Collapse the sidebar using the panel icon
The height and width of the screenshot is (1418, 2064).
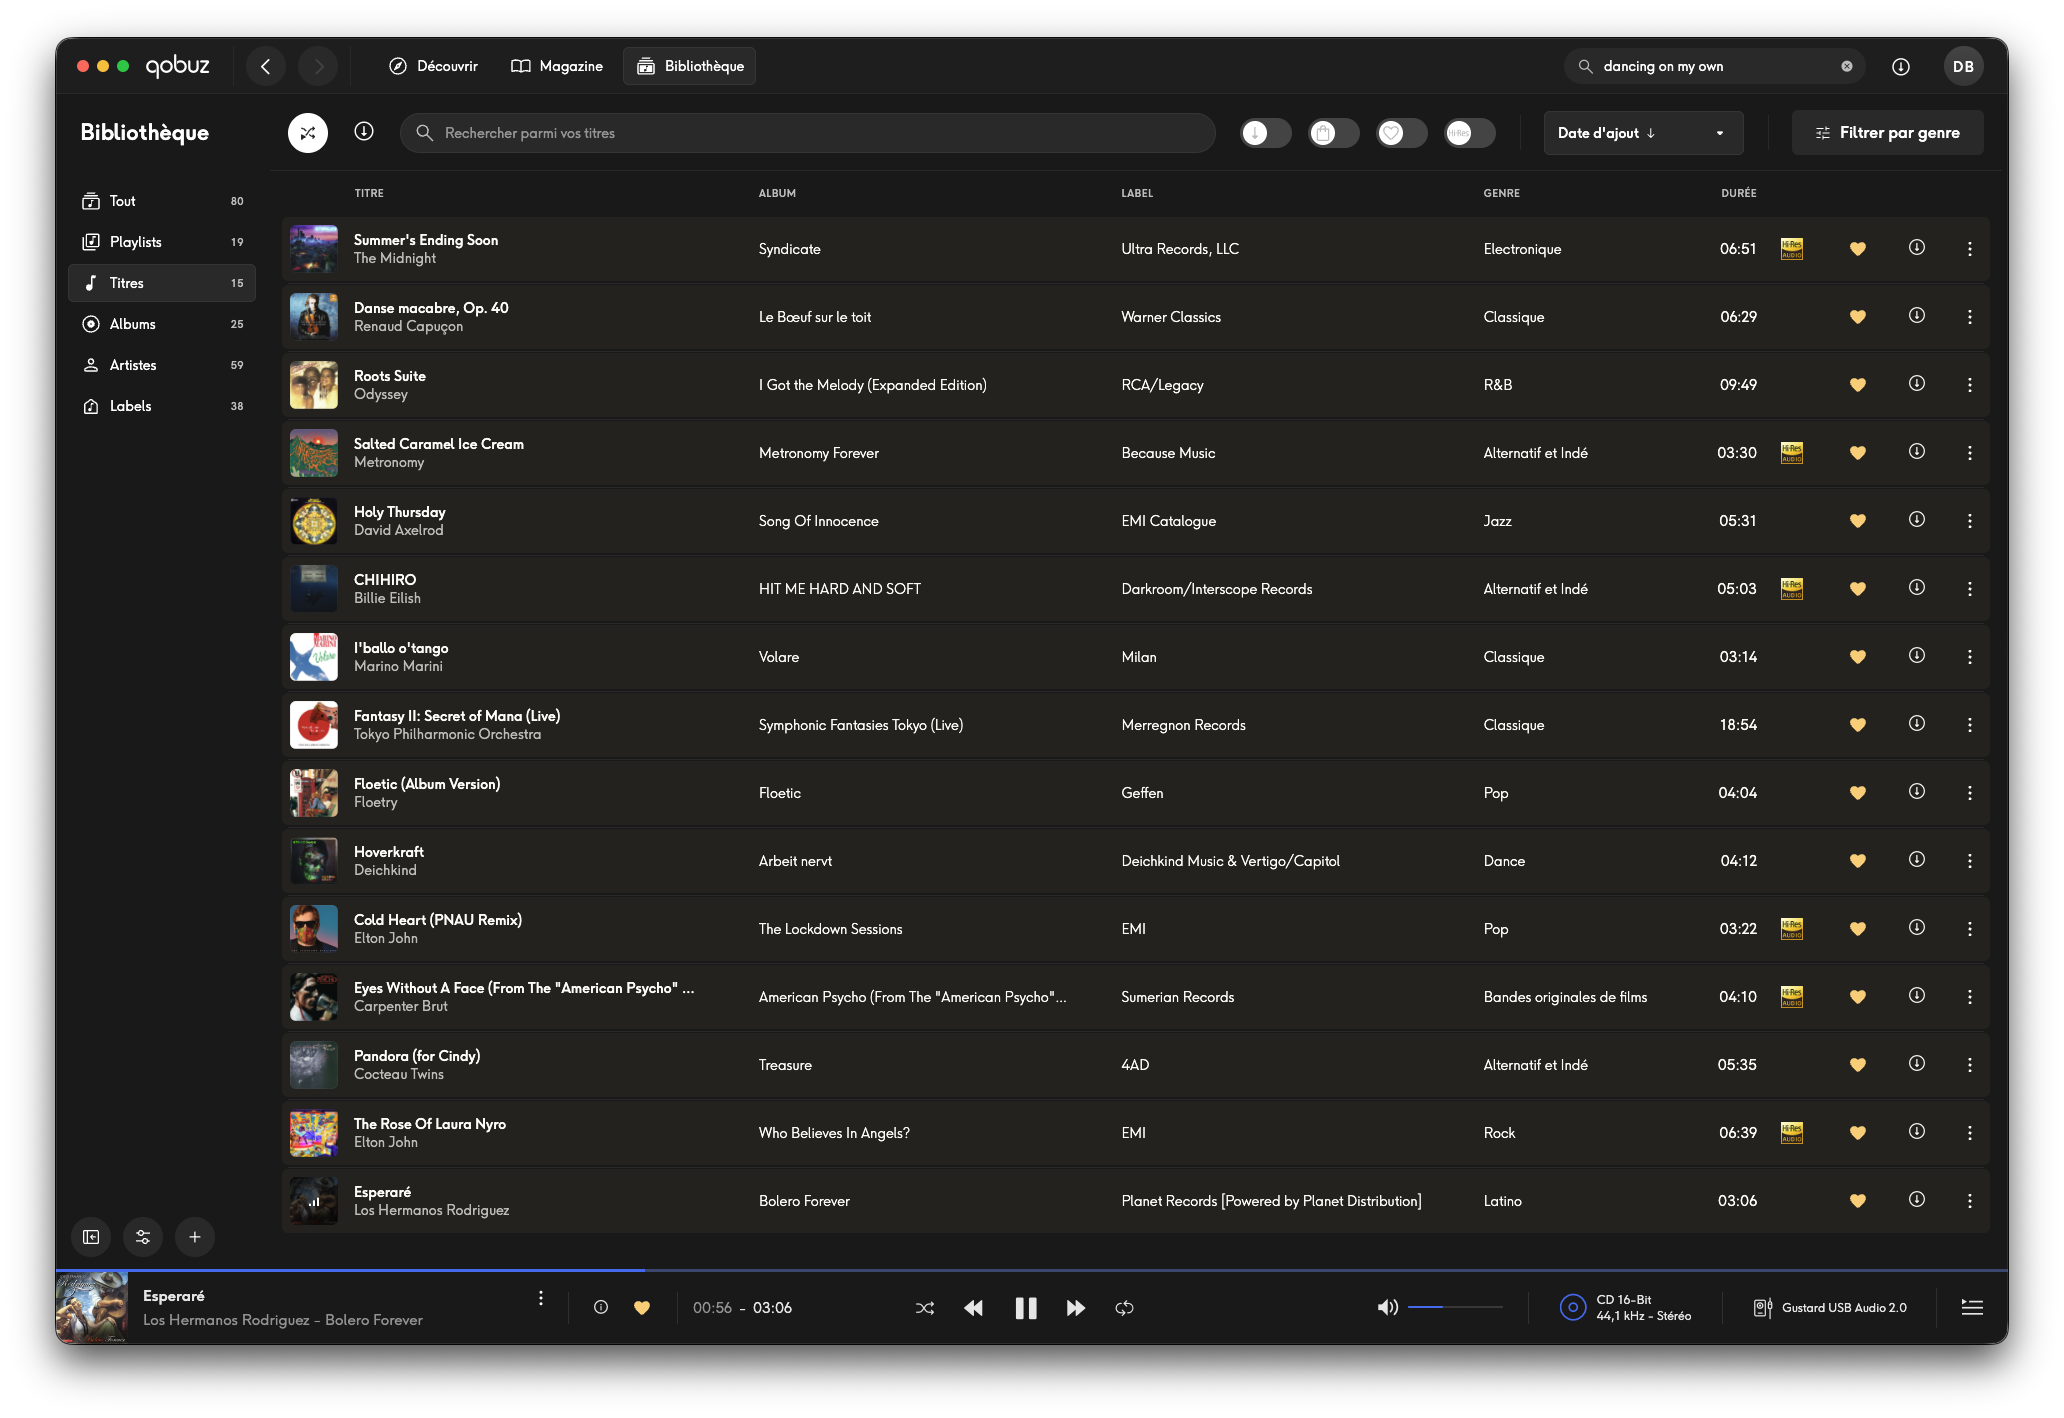91,1237
